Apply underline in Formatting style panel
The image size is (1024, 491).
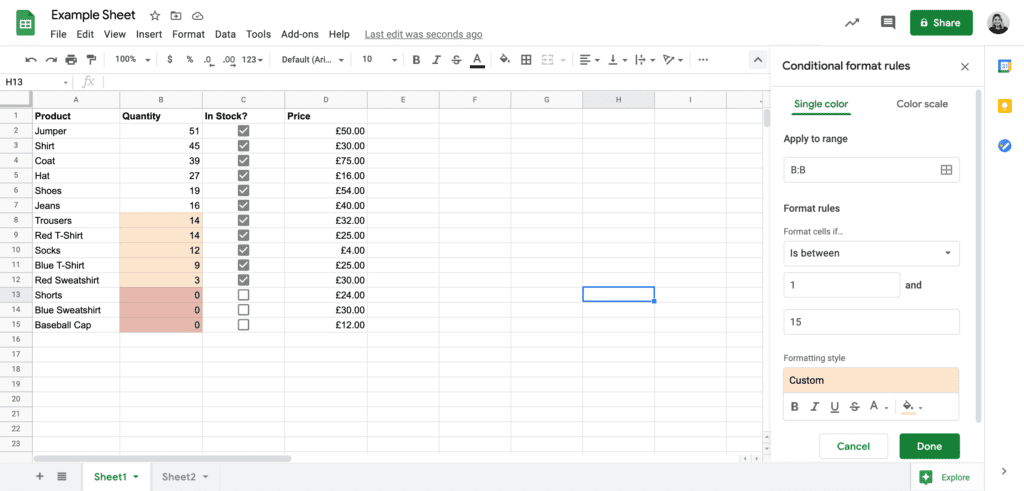pyautogui.click(x=834, y=407)
